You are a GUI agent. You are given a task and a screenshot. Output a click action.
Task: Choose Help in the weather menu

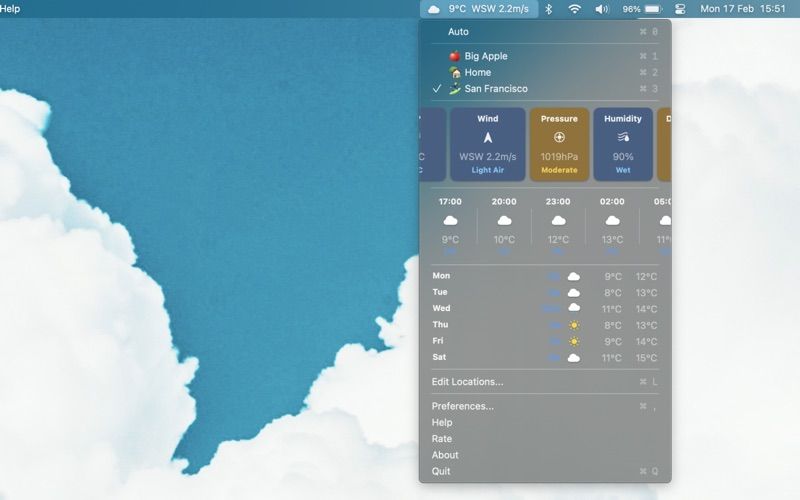[545, 422]
